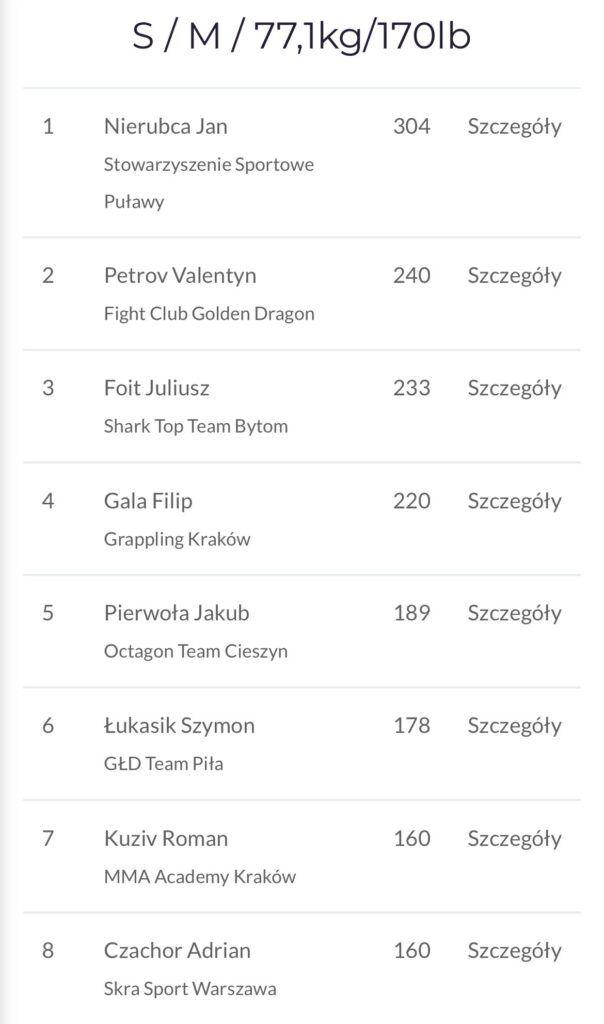Open Szczegóły for Pierwoła Jakub
Image resolution: width=604 pixels, height=1024 pixels.
pos(514,613)
